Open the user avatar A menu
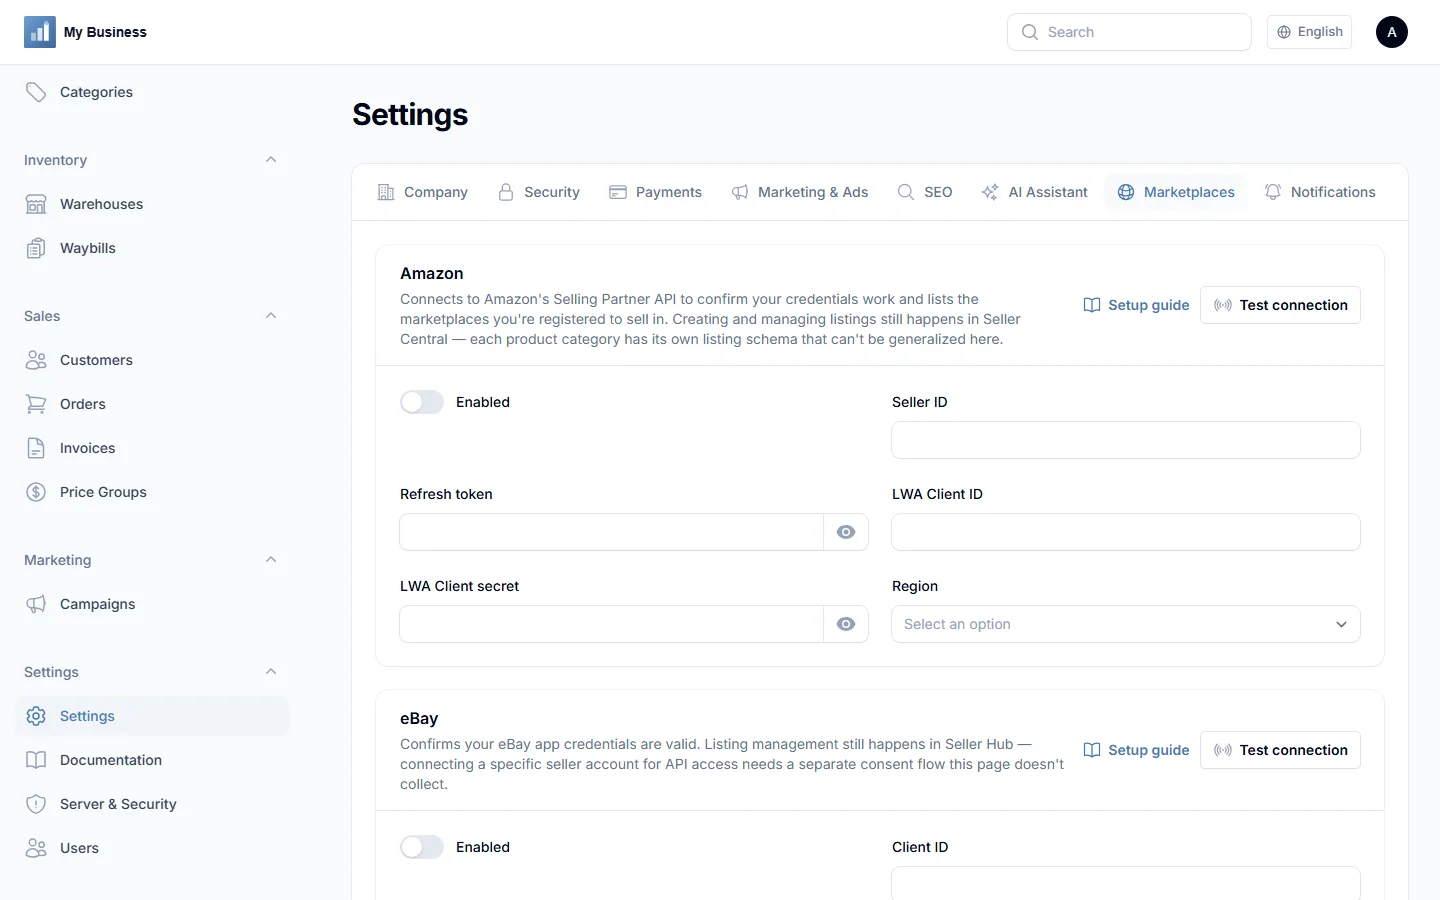 tap(1392, 32)
